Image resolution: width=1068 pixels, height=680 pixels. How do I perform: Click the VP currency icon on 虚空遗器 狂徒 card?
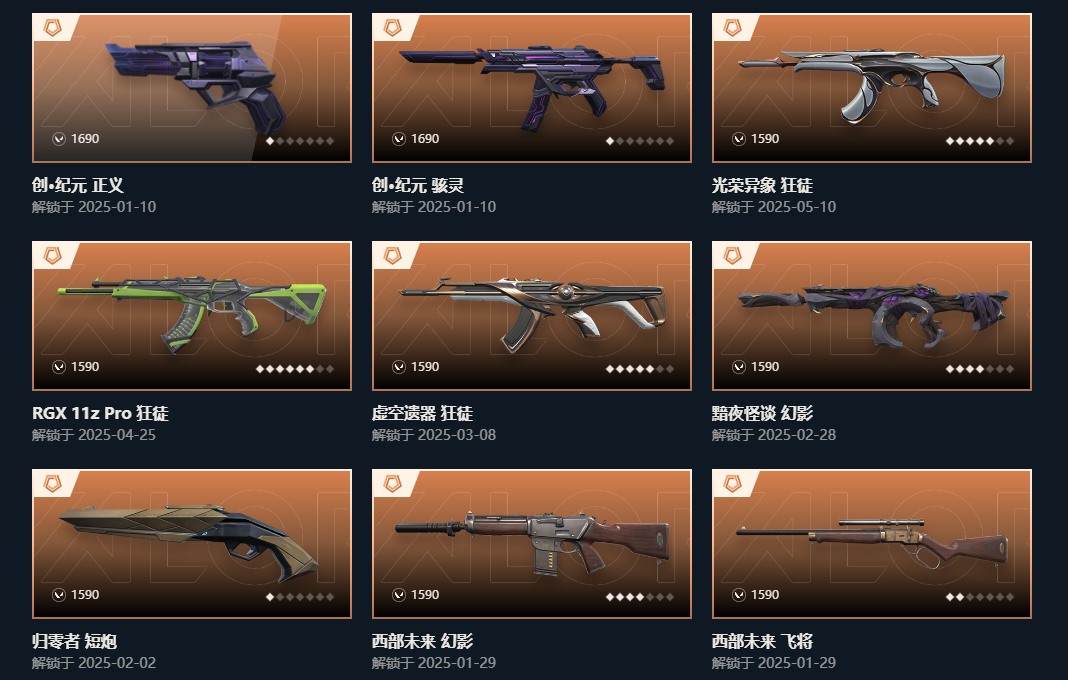pyautogui.click(x=399, y=367)
